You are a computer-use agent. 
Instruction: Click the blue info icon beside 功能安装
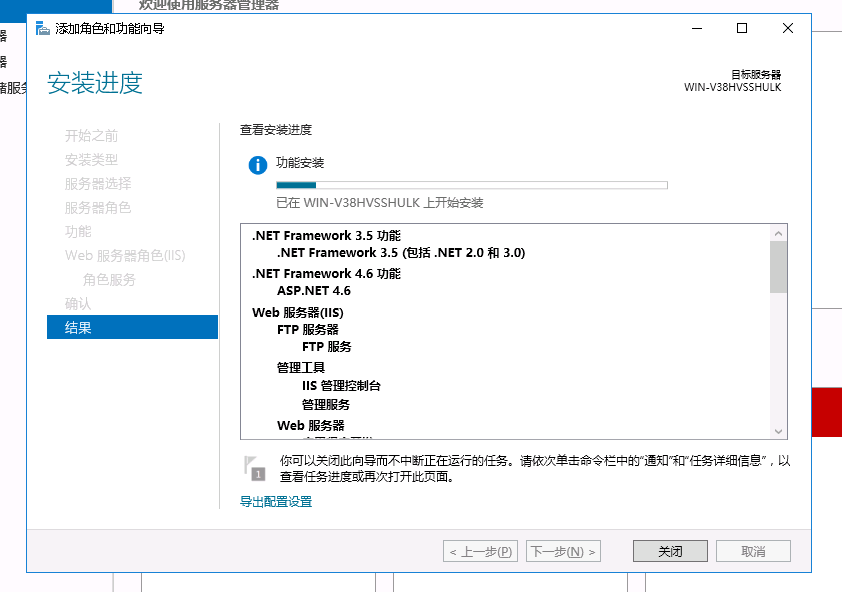click(258, 165)
